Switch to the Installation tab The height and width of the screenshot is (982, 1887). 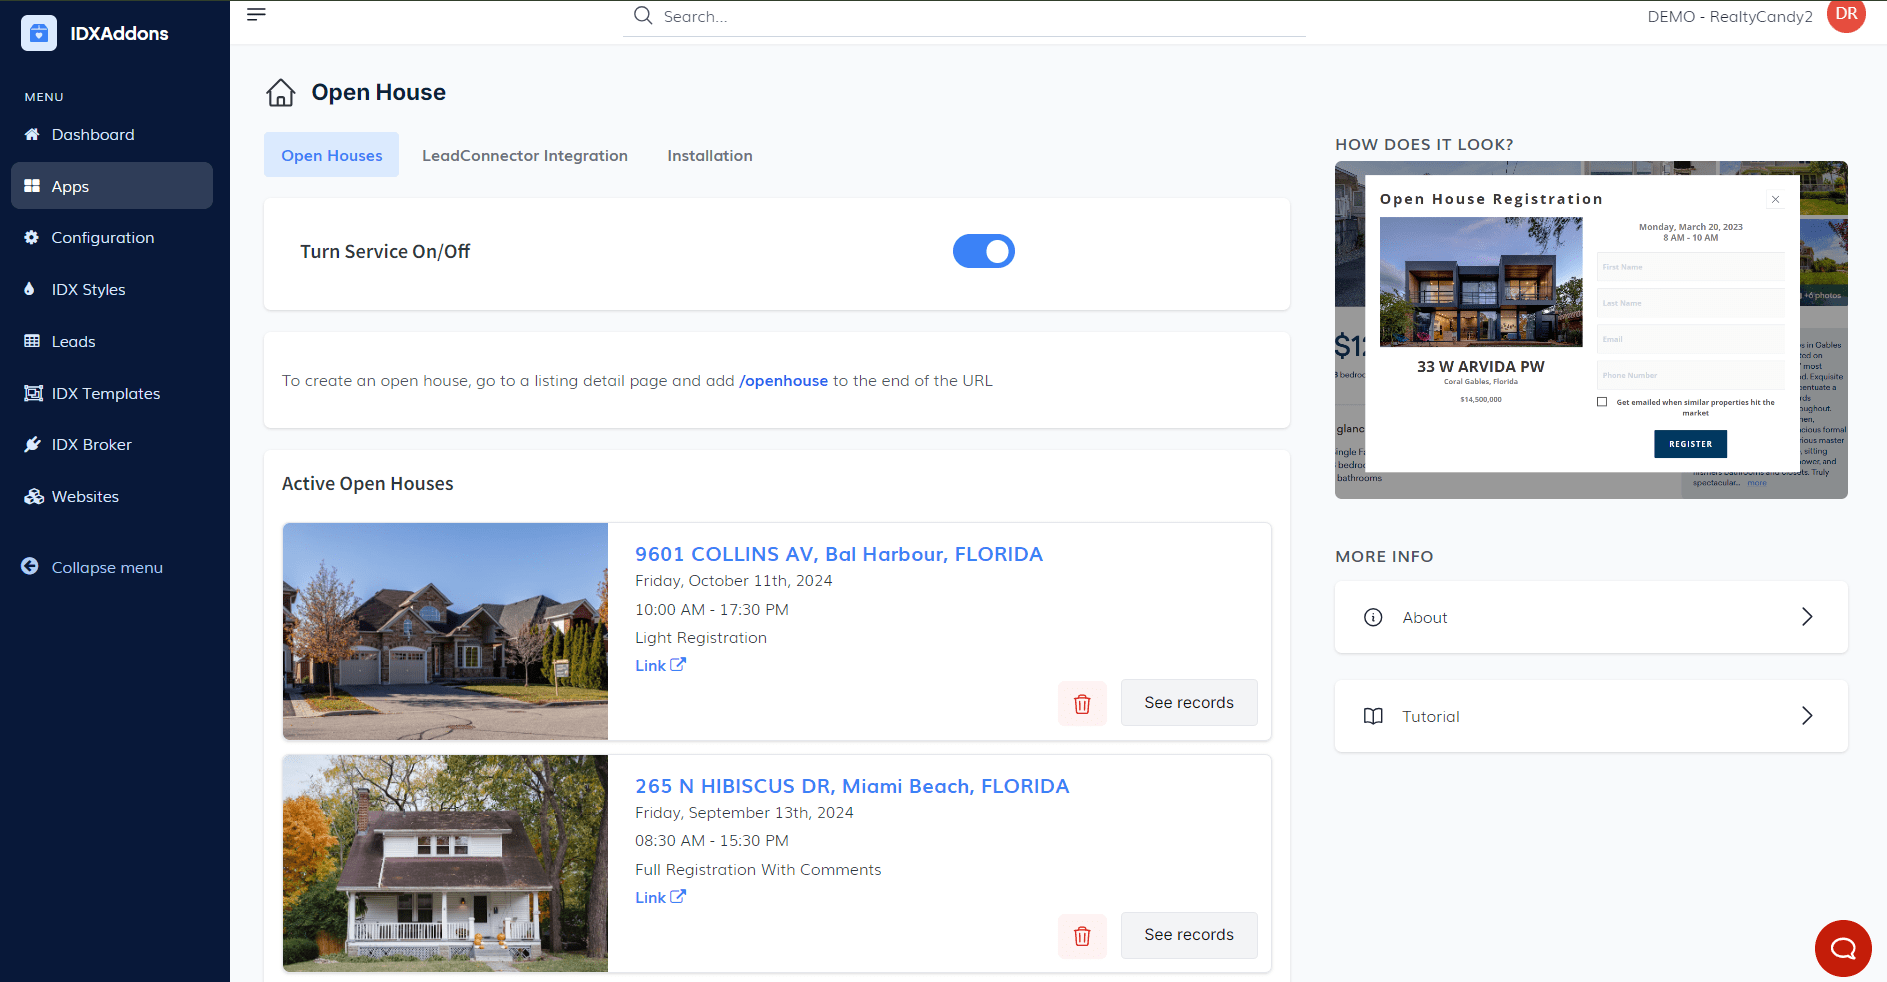point(709,156)
